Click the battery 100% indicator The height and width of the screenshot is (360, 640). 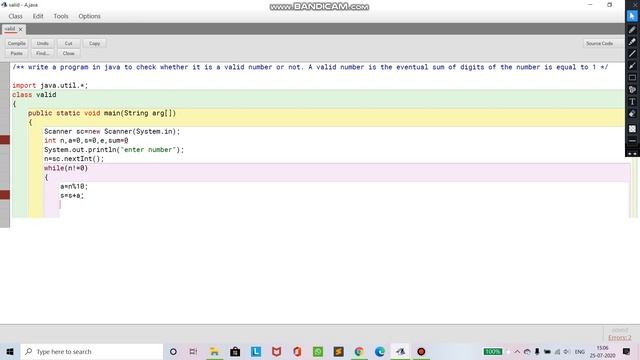pyautogui.click(x=493, y=351)
